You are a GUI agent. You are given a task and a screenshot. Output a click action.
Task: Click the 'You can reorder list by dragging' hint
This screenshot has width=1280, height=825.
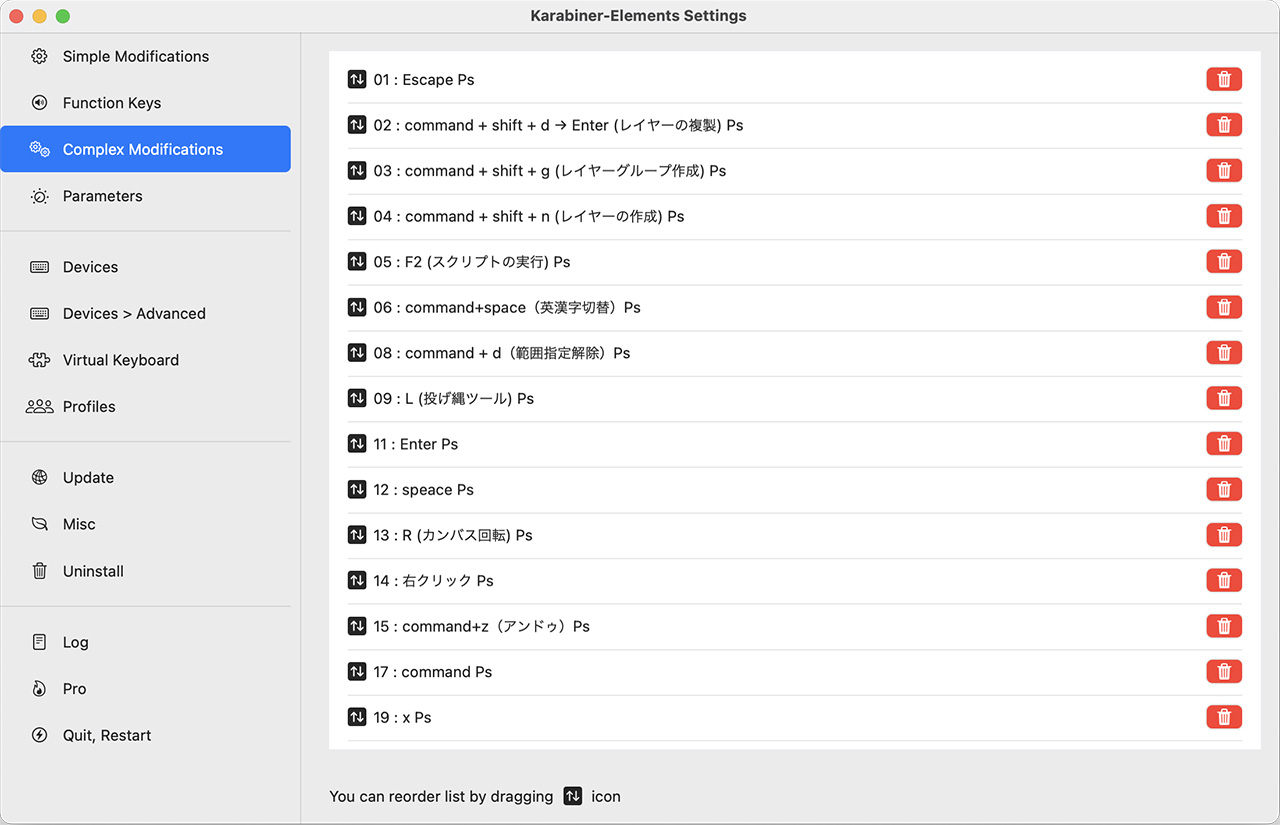coord(441,797)
